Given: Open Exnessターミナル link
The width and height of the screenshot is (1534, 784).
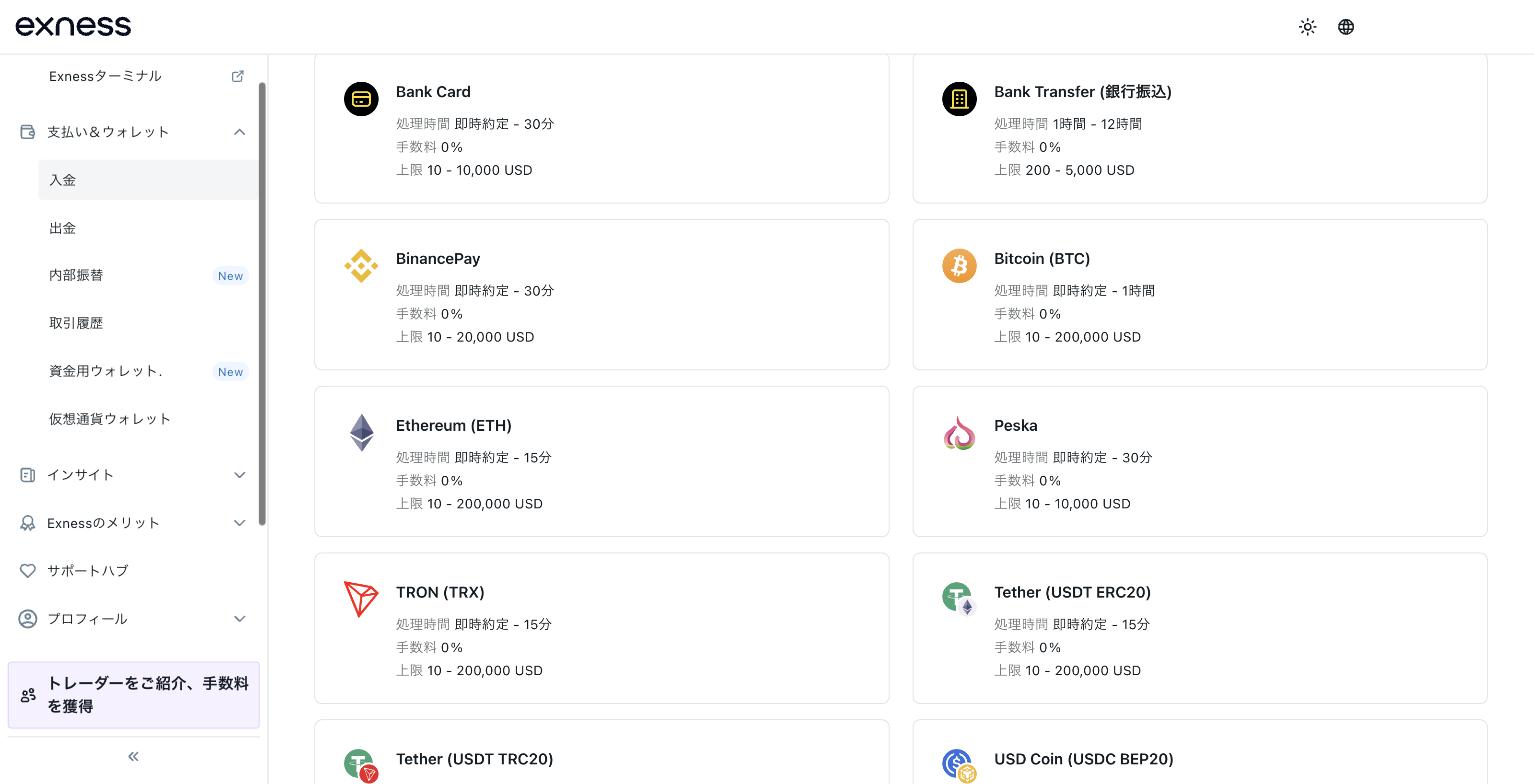Looking at the screenshot, I should tap(105, 76).
